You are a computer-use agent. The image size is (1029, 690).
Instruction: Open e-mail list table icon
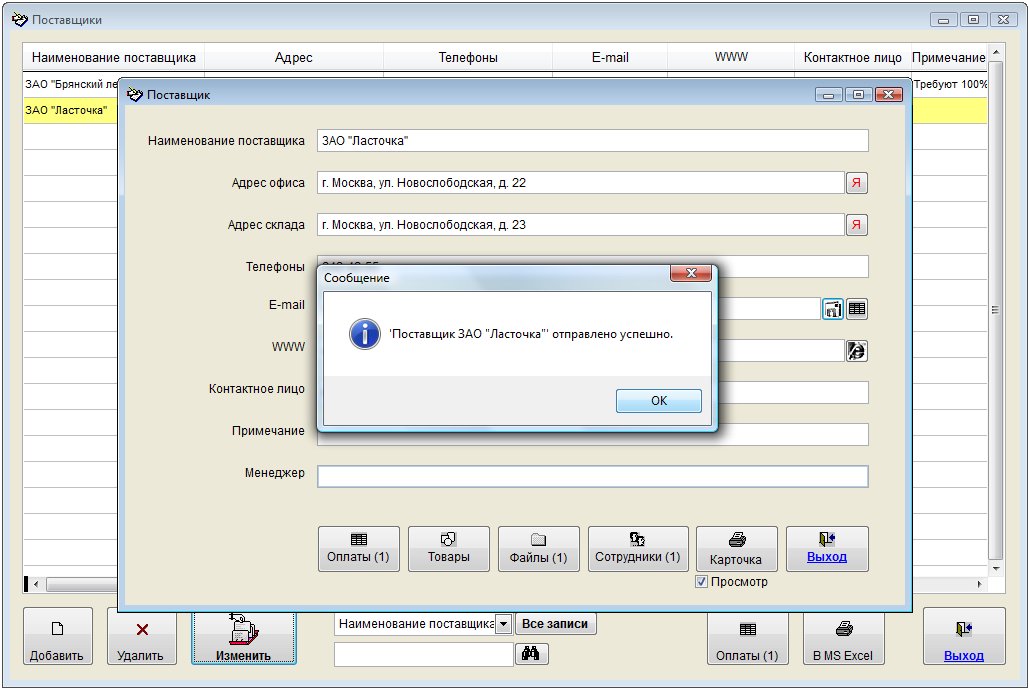pos(857,309)
